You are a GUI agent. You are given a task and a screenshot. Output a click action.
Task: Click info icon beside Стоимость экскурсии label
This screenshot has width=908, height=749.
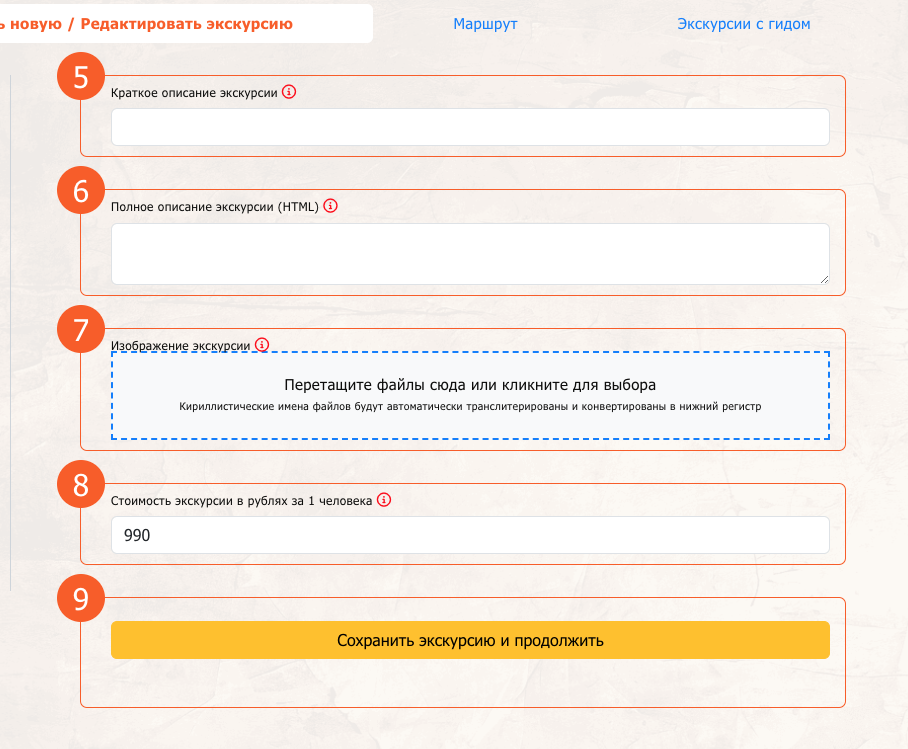tap(384, 499)
